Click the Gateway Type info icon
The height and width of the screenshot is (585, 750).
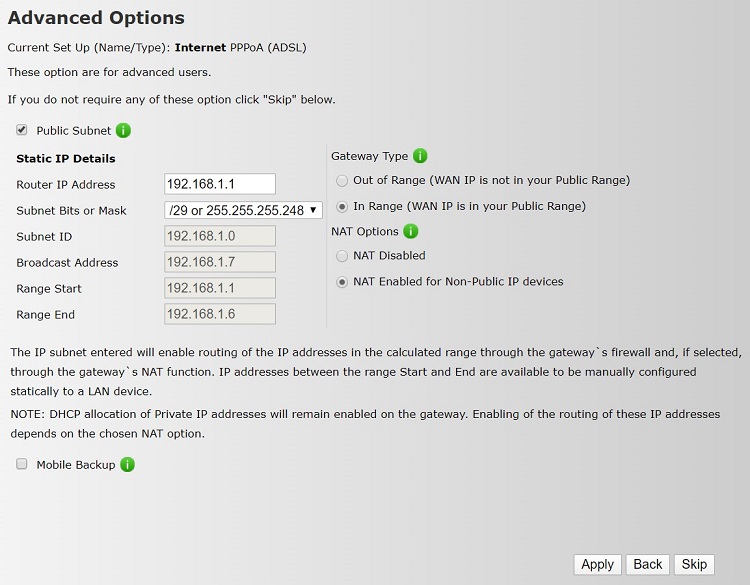(420, 156)
